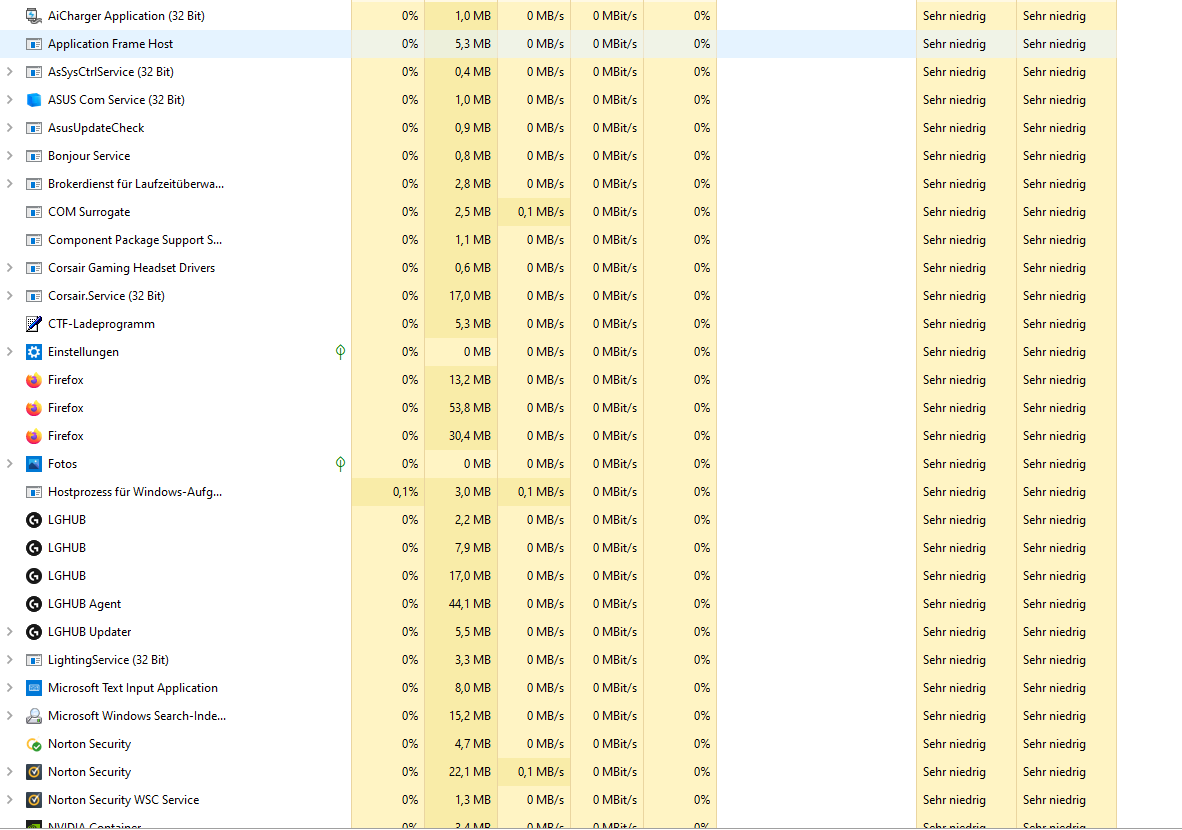
Task: Expand the LGHUB Updater row
Action: [x=9, y=632]
